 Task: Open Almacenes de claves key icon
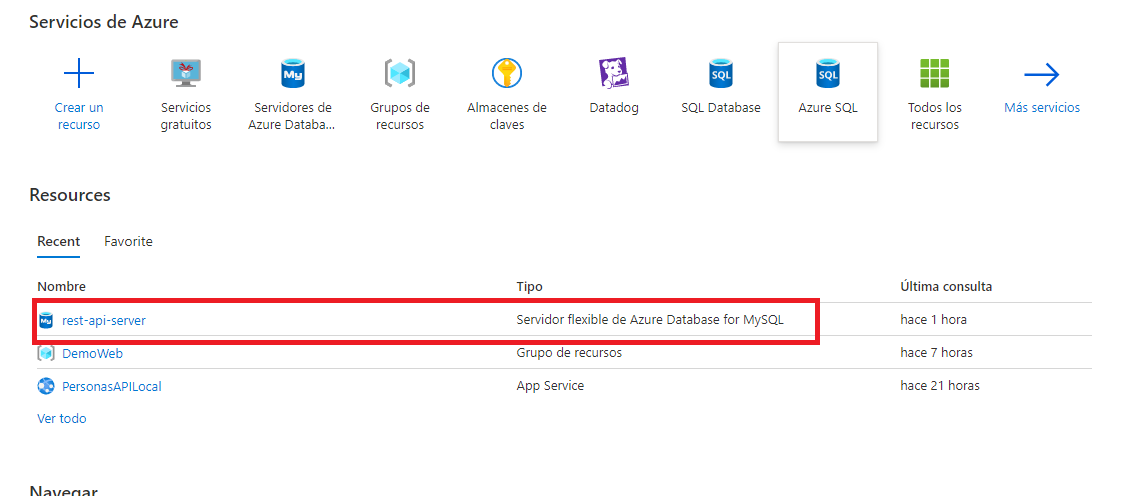tap(507, 73)
